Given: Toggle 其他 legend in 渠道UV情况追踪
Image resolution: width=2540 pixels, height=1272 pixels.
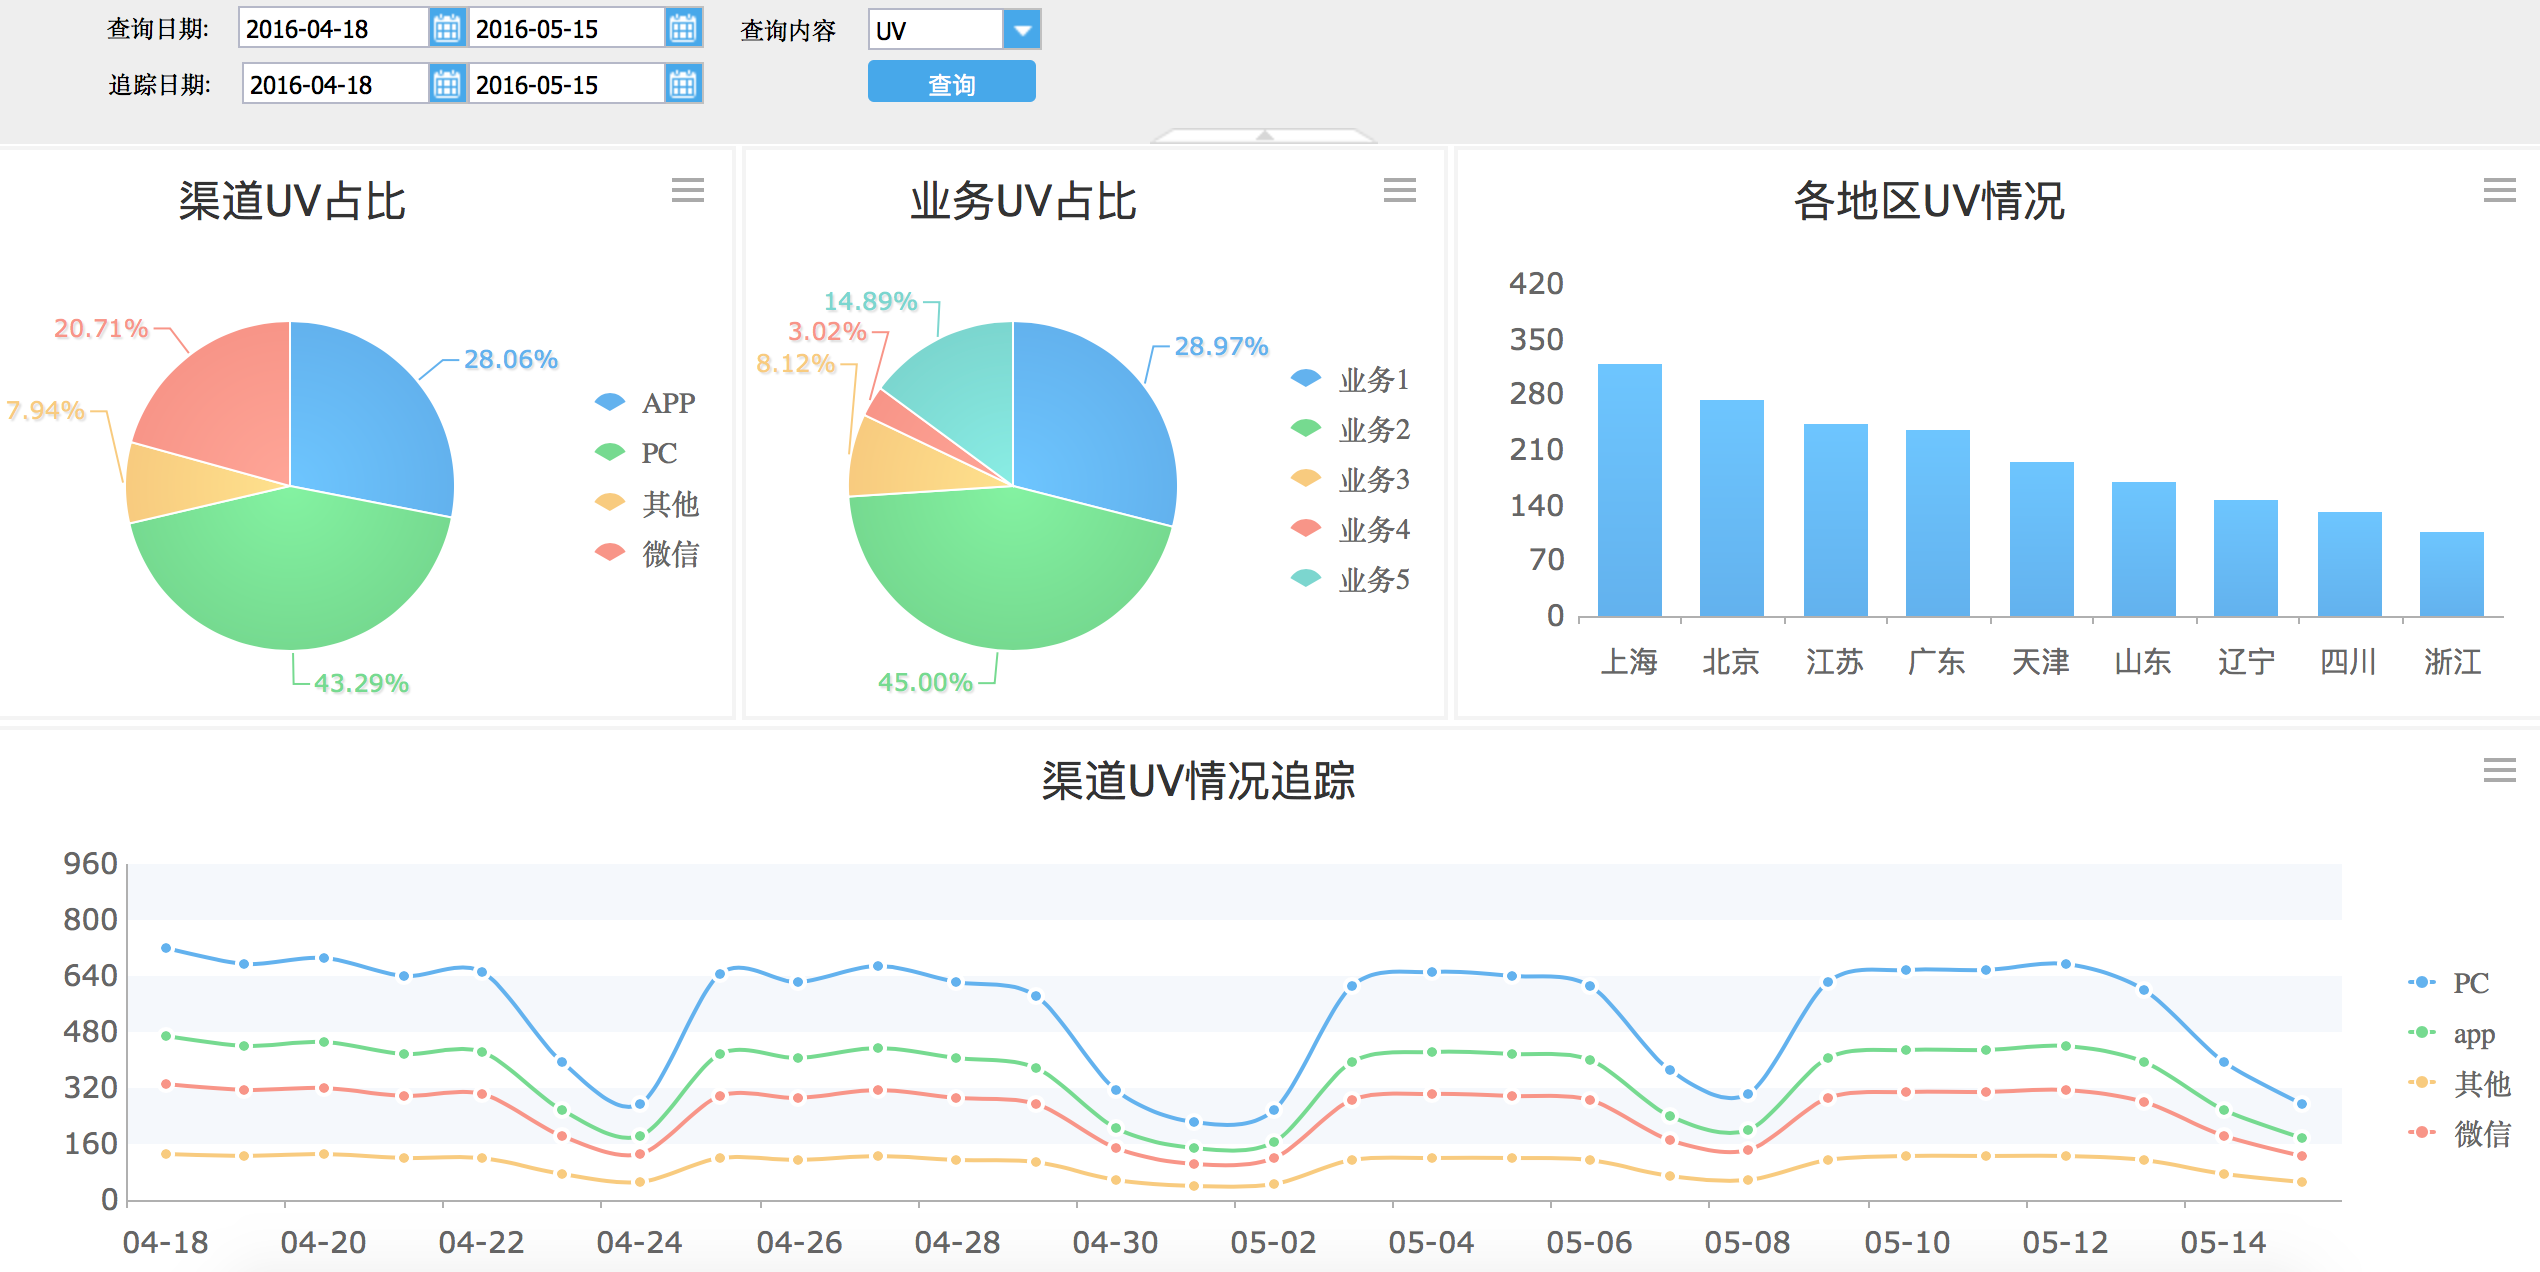Looking at the screenshot, I should [2447, 1084].
